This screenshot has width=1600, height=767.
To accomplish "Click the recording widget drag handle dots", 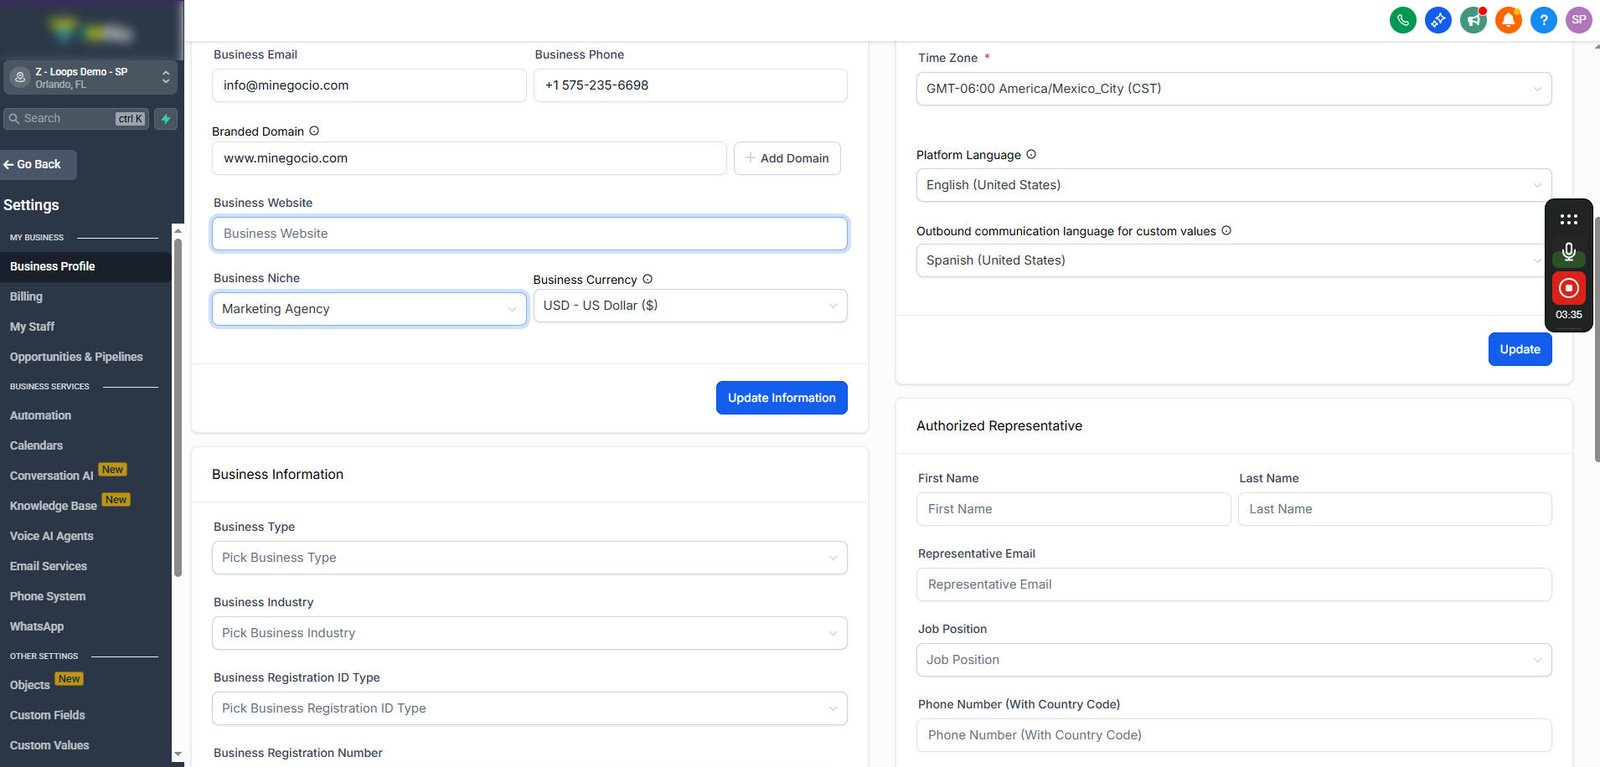I will [x=1569, y=219].
